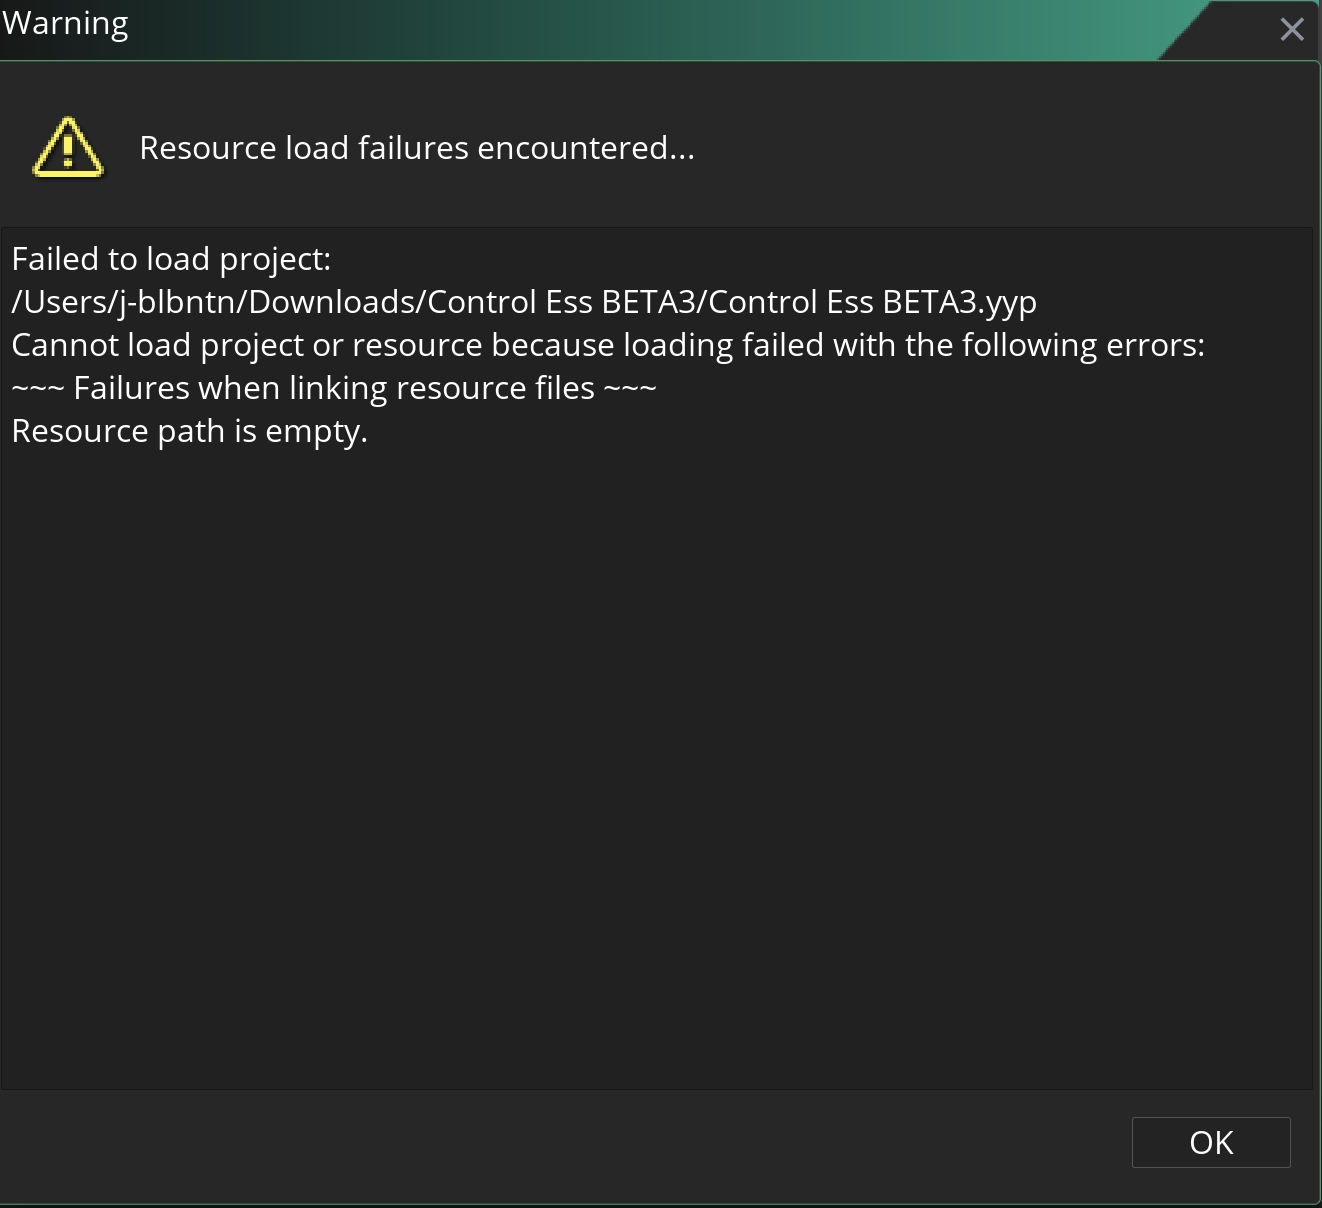Click the empty header area right of heading

(1000, 148)
